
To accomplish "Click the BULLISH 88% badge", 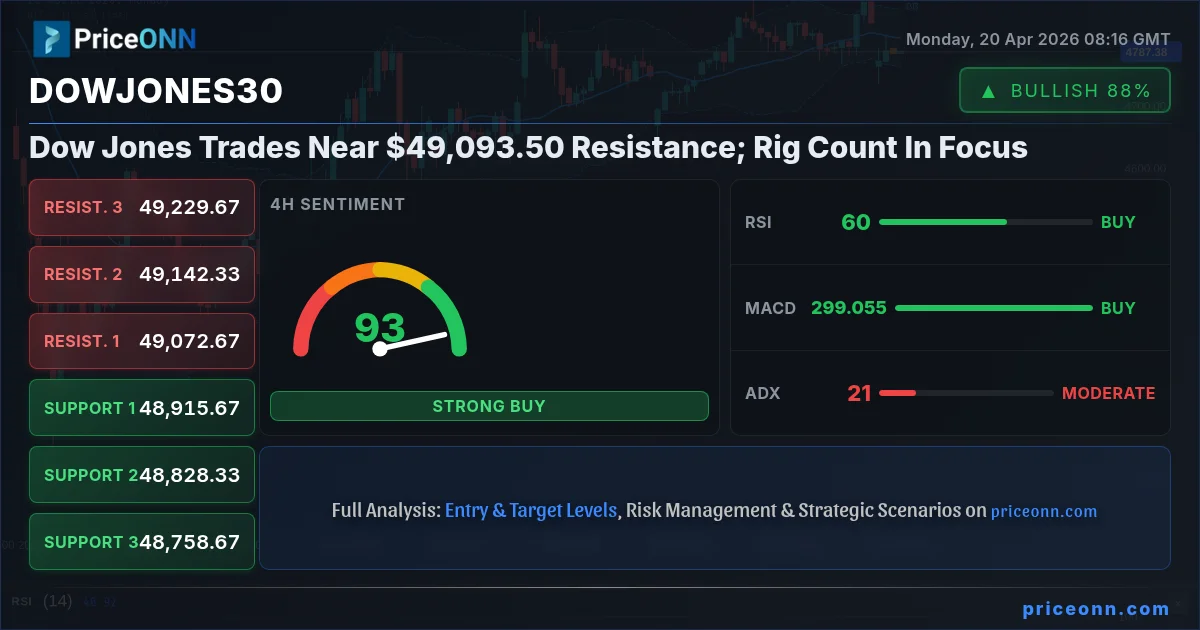I will tap(1064, 90).
